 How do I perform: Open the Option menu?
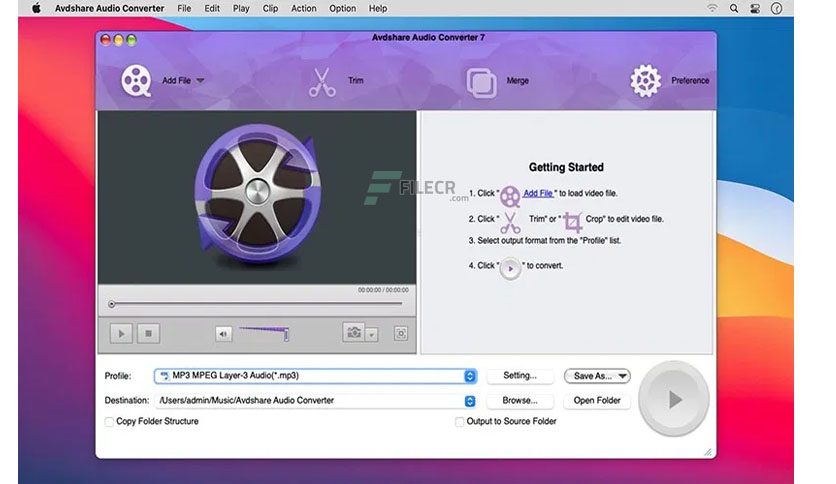tap(342, 9)
